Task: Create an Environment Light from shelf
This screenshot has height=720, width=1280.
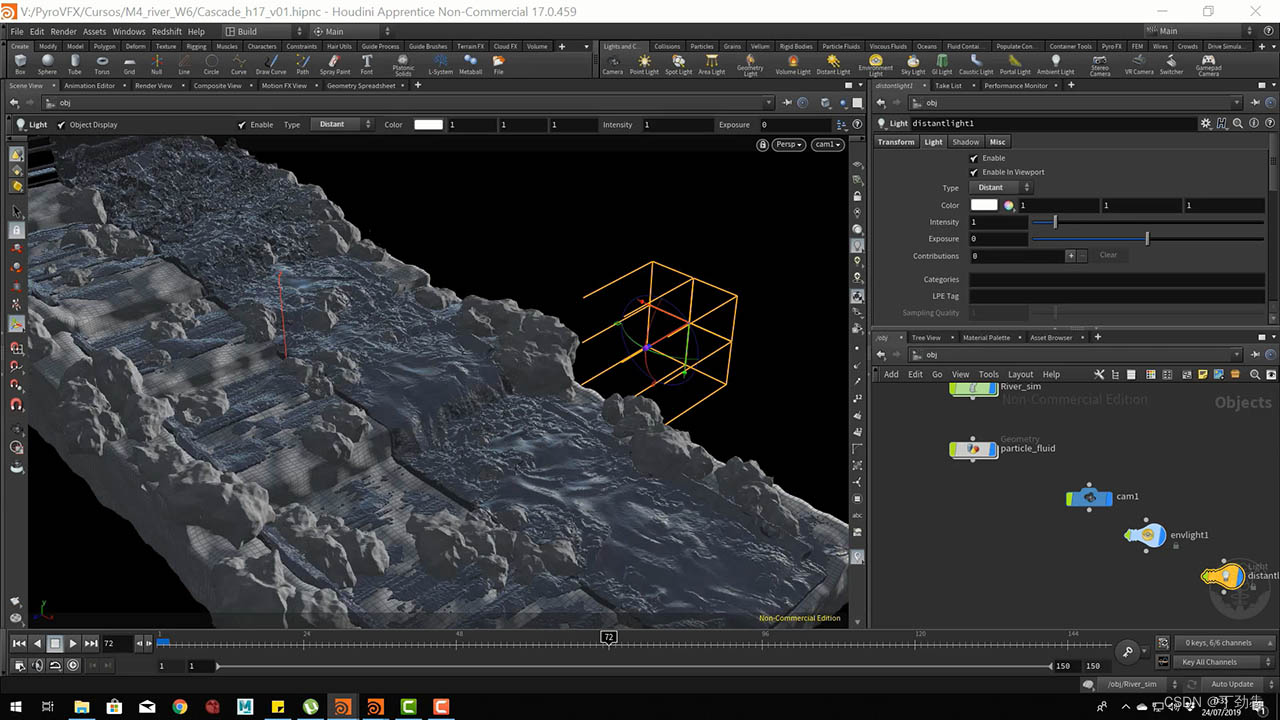Action: coord(875,66)
